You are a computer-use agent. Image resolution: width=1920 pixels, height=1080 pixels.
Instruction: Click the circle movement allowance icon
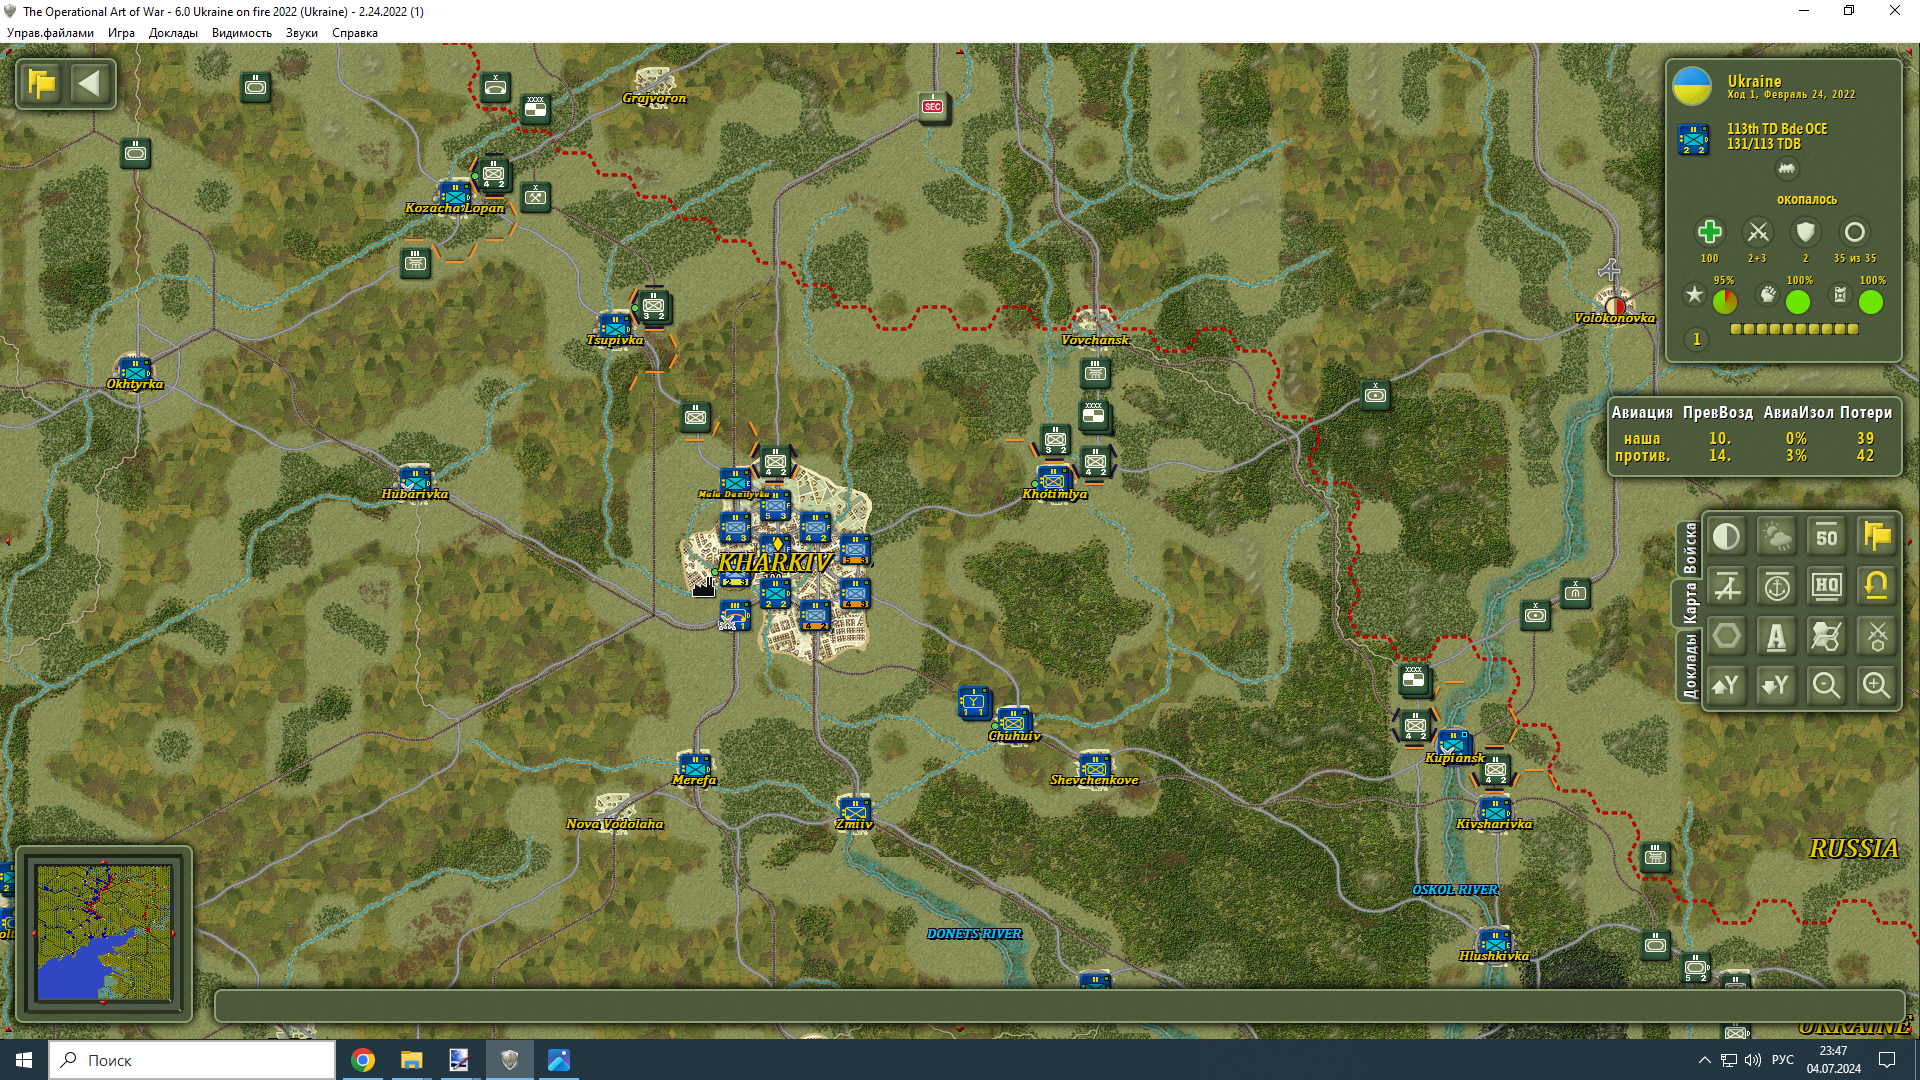(1854, 233)
